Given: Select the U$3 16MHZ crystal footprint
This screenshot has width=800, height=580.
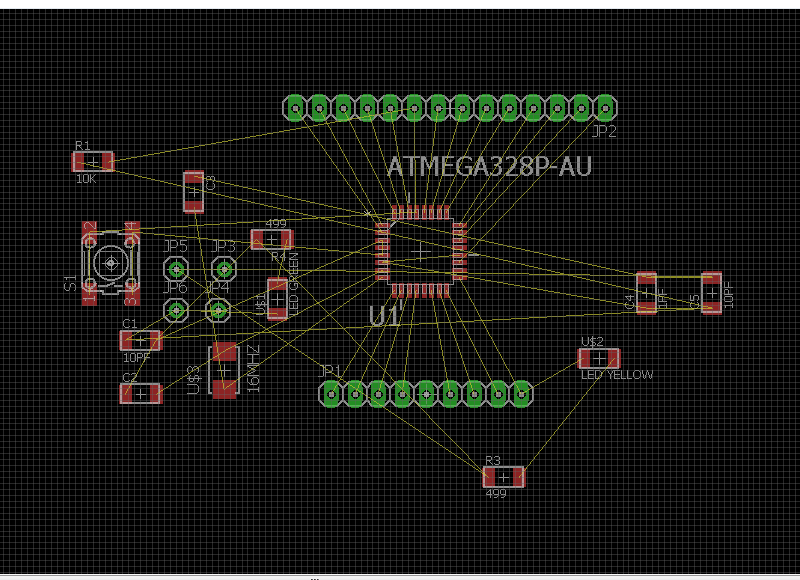Looking at the screenshot, I should [x=224, y=370].
